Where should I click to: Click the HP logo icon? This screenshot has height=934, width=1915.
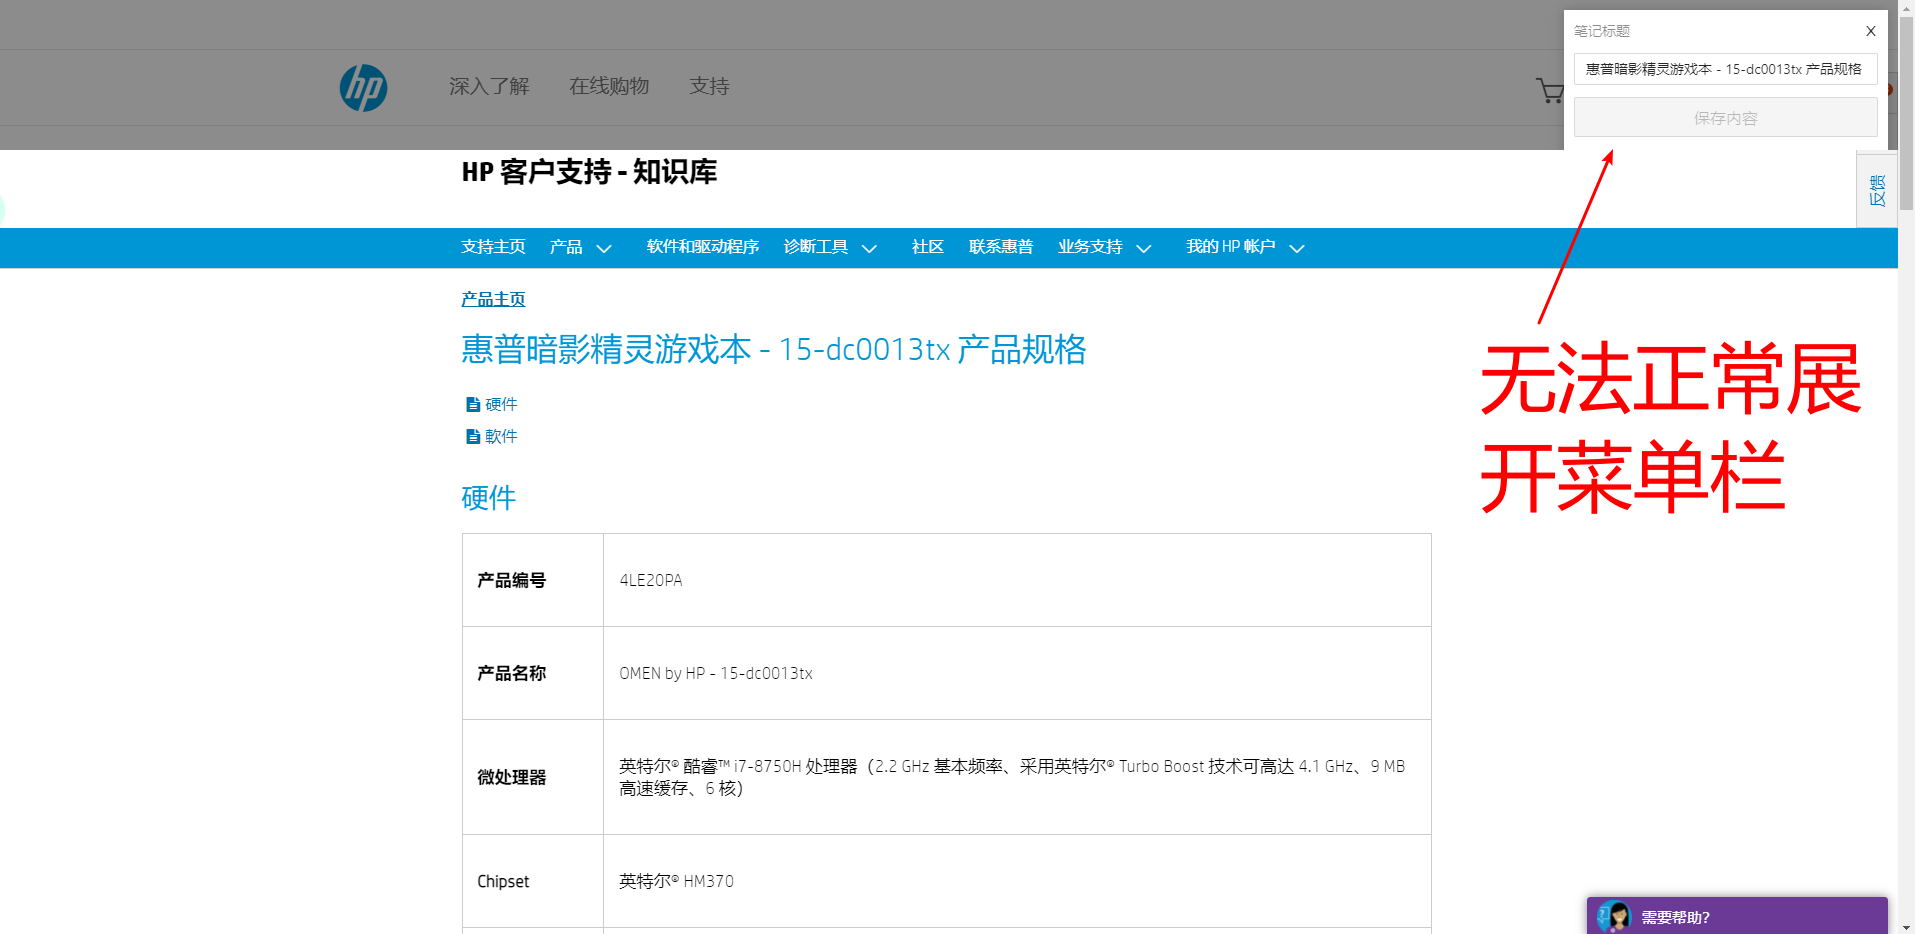pos(363,88)
